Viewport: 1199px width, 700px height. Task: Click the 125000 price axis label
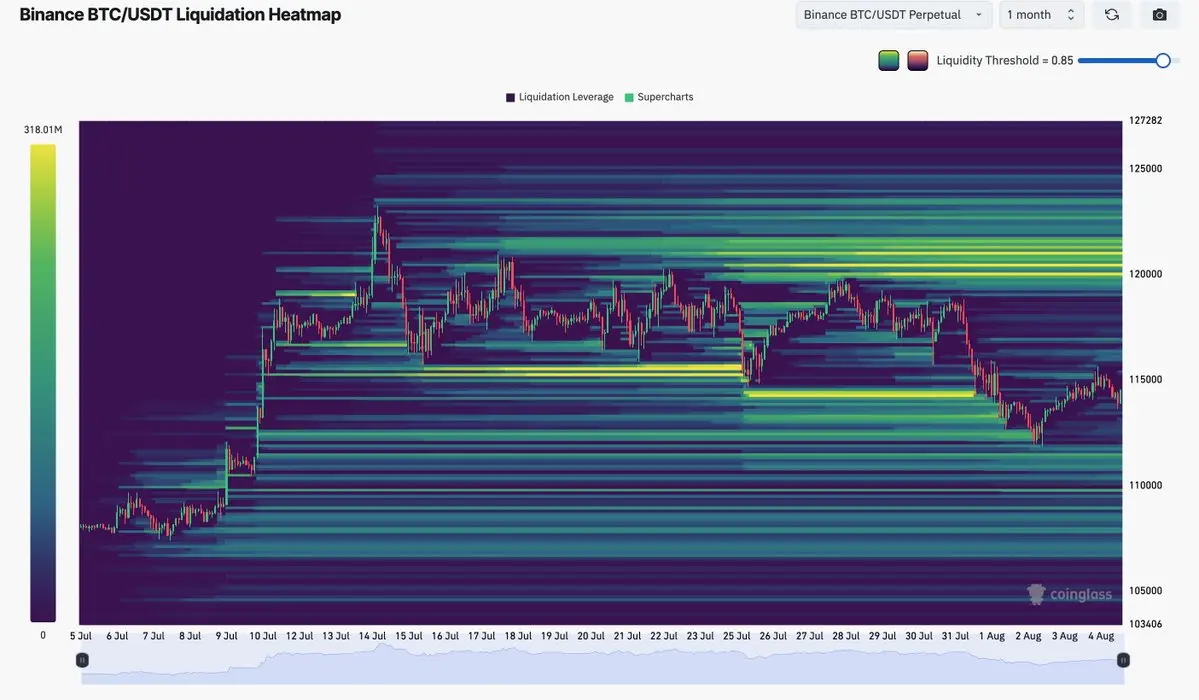(1145, 168)
